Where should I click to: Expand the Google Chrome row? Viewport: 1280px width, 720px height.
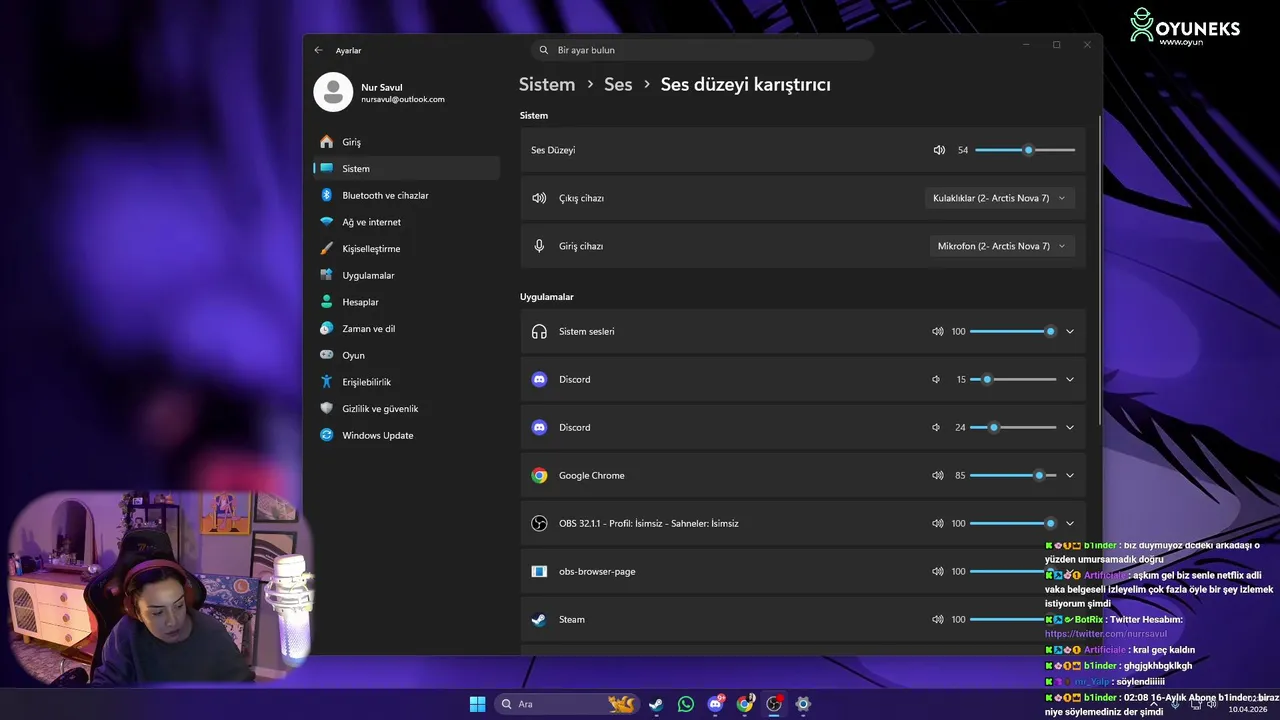(1069, 475)
